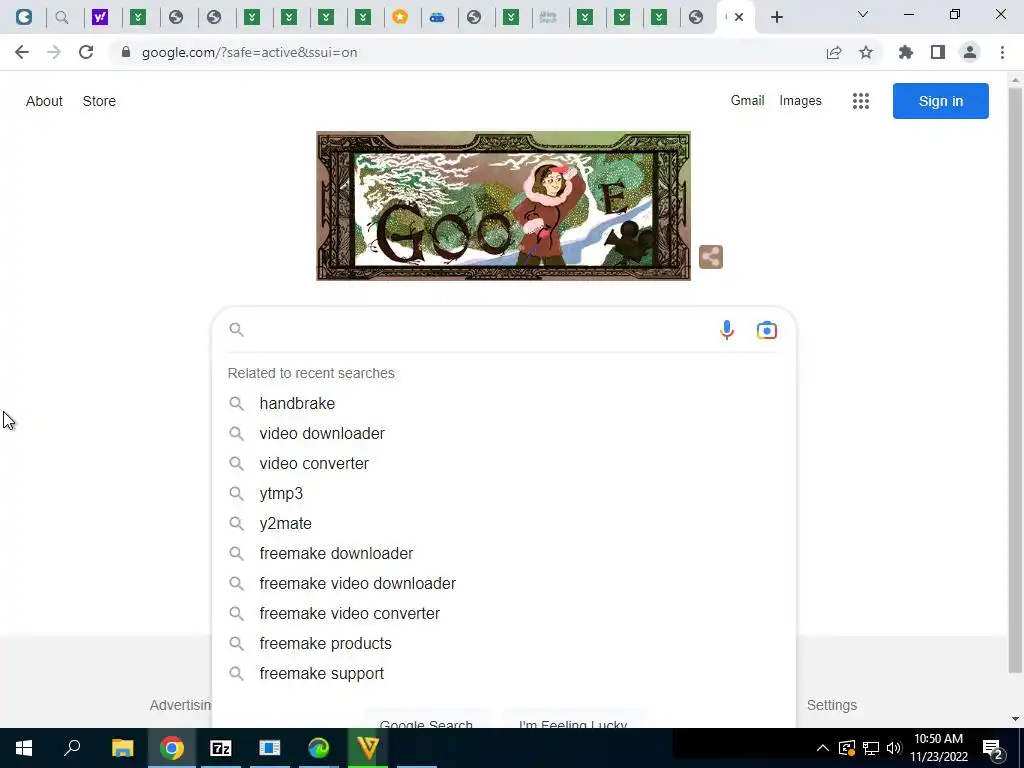Search by image with the camera icon
1024x768 pixels.
point(767,330)
